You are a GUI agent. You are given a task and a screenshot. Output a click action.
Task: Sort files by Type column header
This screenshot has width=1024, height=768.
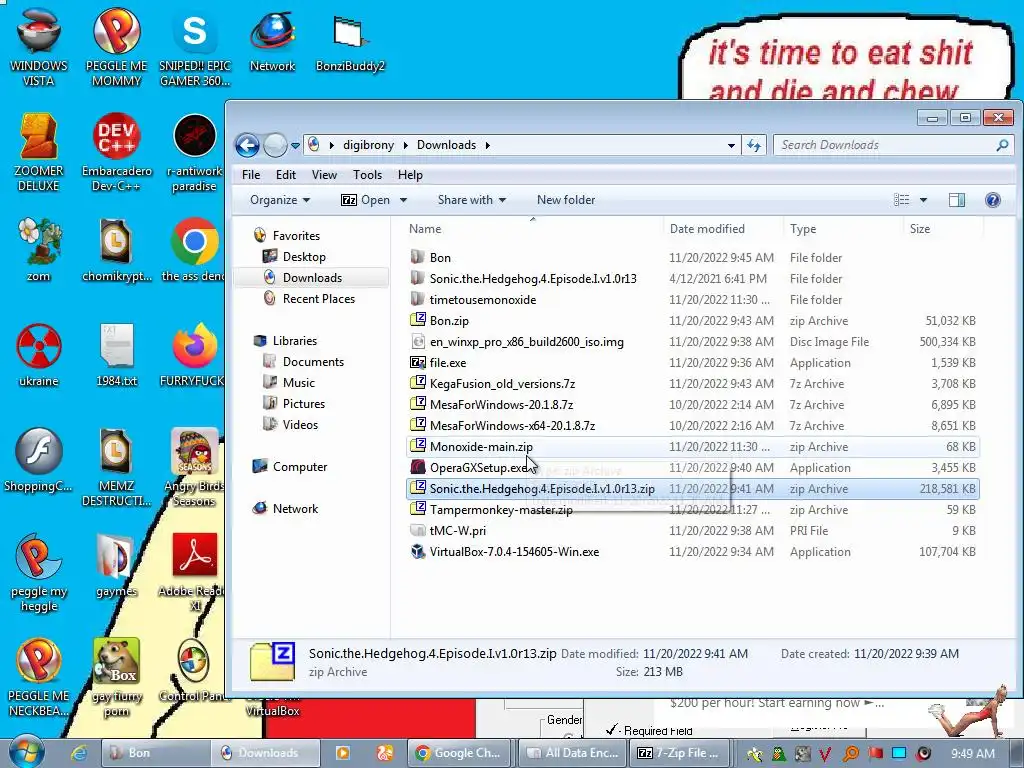coord(844,229)
